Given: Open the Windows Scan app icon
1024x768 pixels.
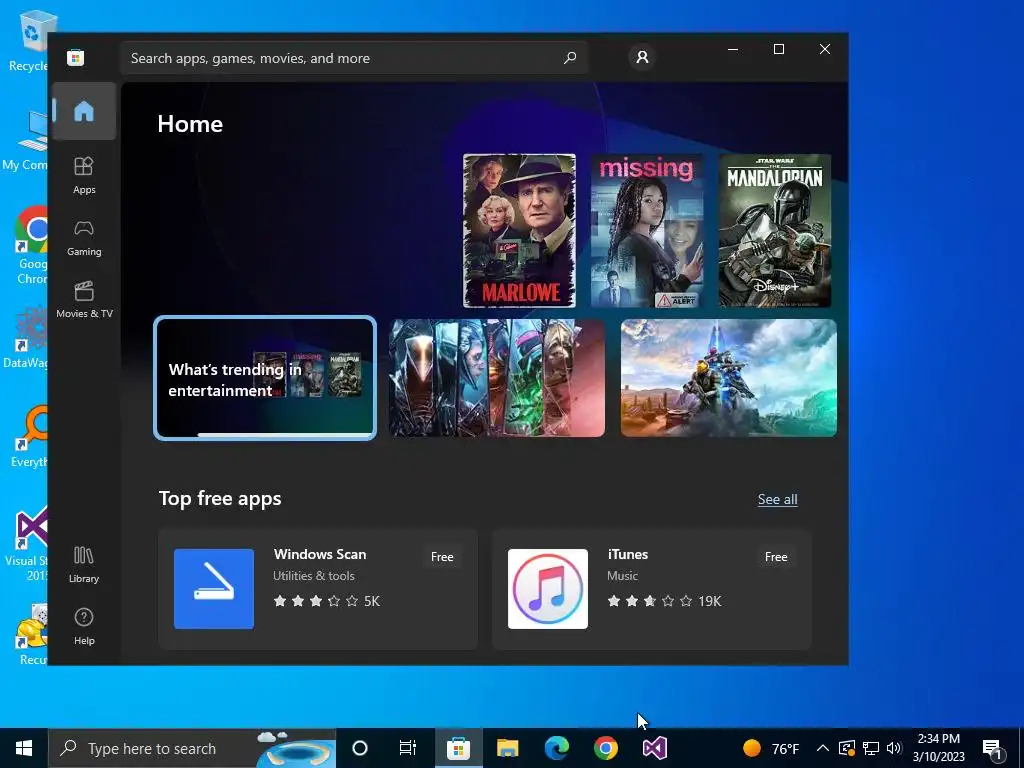Looking at the screenshot, I should [214, 589].
